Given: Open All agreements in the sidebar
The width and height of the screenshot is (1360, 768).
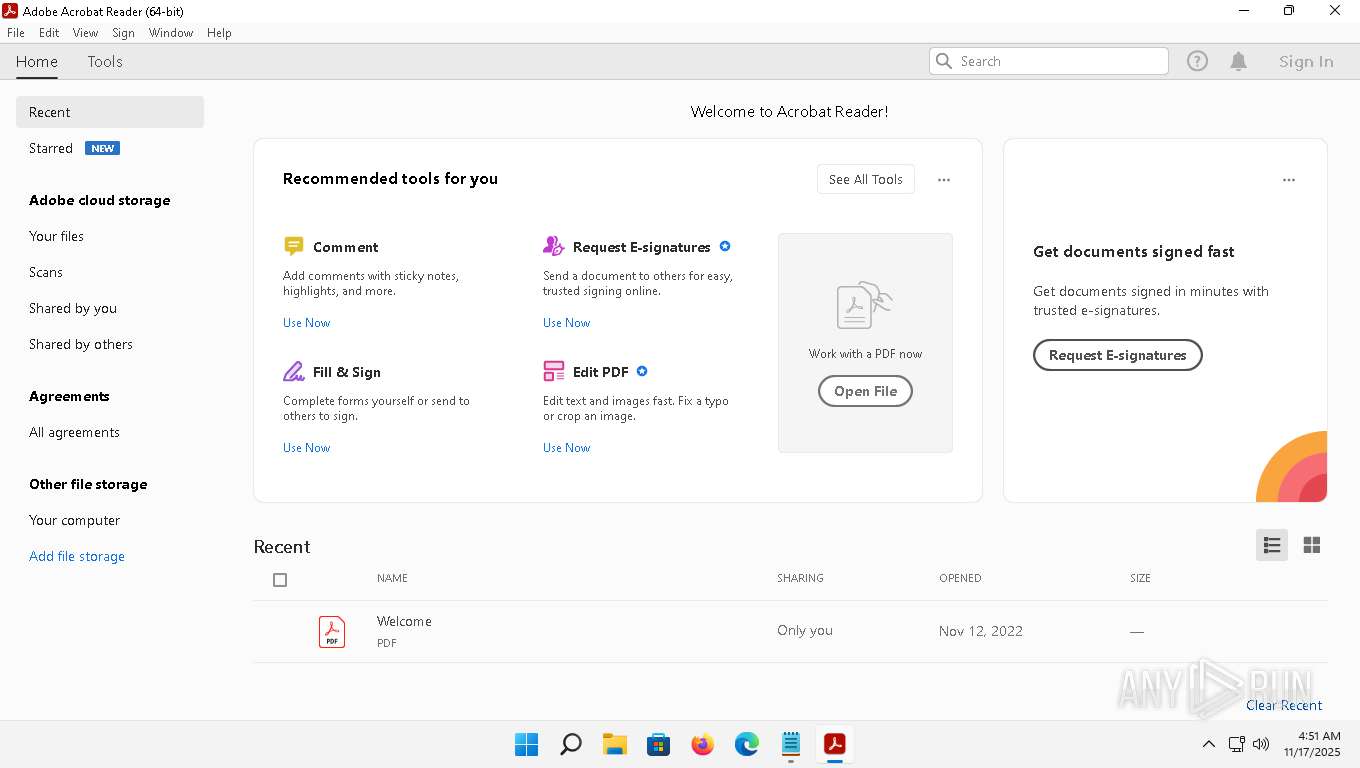Looking at the screenshot, I should click(x=74, y=432).
